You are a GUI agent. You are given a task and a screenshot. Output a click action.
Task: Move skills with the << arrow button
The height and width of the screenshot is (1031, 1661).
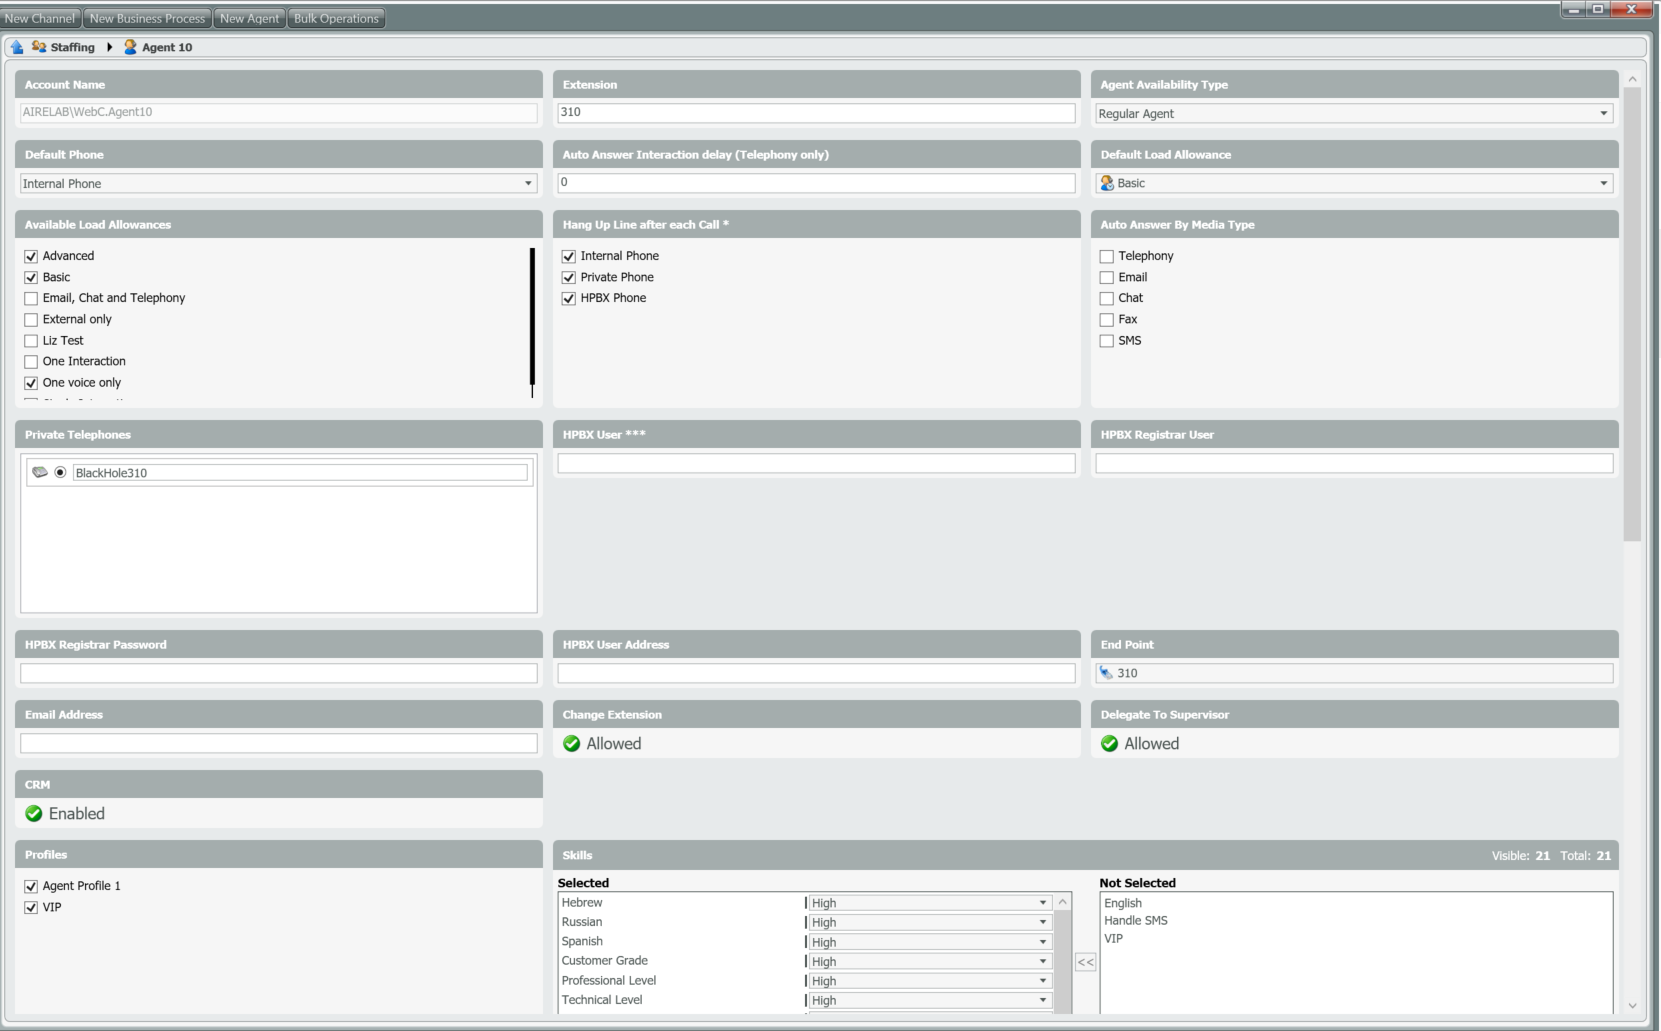point(1085,962)
